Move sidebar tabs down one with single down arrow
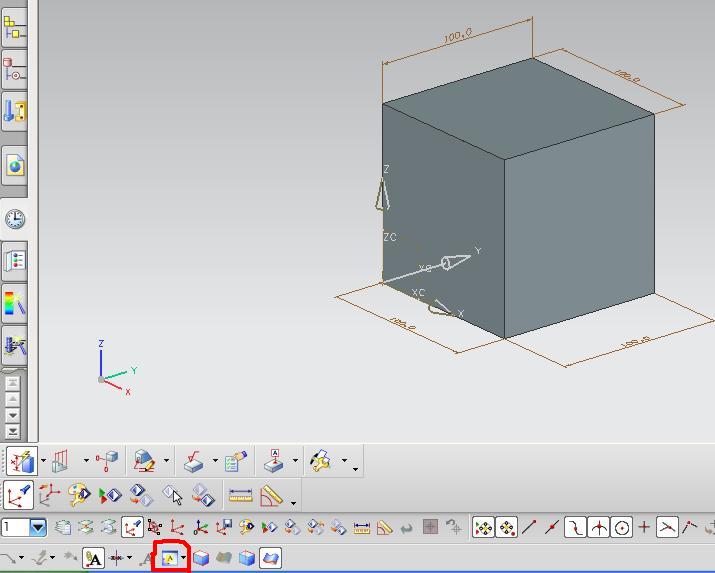The height and width of the screenshot is (573, 715). click(x=12, y=415)
